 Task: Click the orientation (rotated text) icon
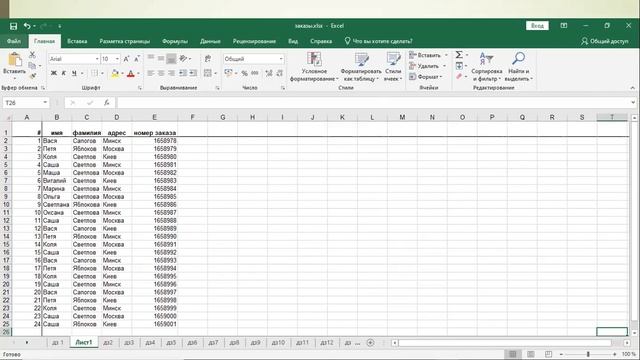tap(183, 59)
